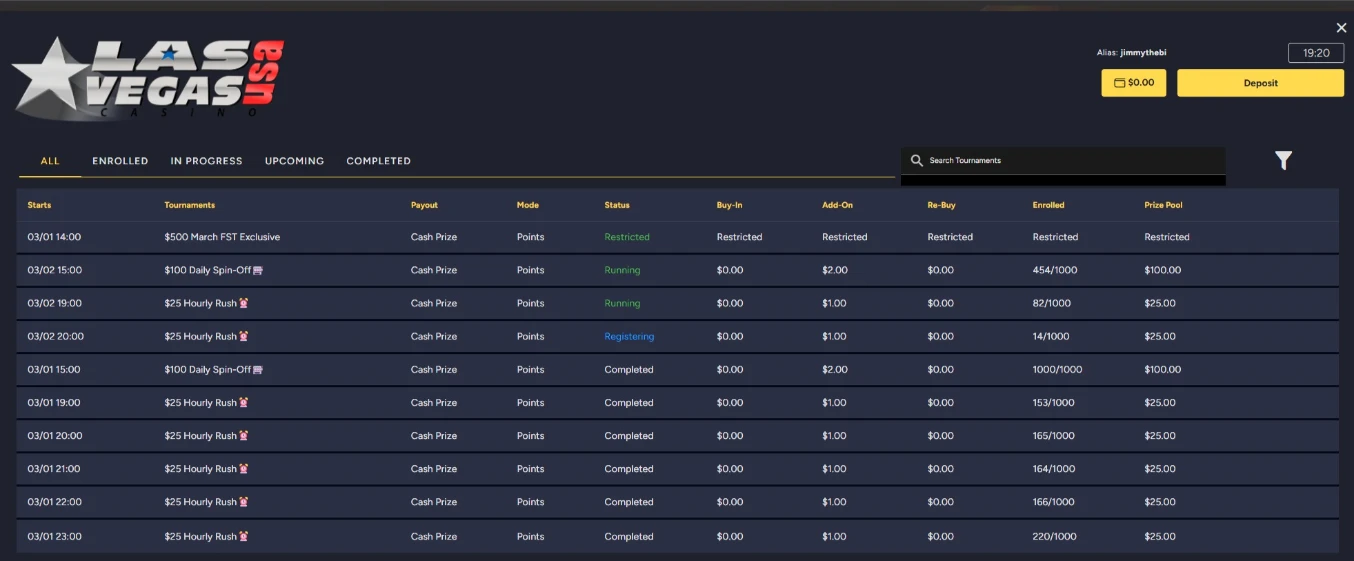Open the IN PROGRESS tab

(x=206, y=160)
